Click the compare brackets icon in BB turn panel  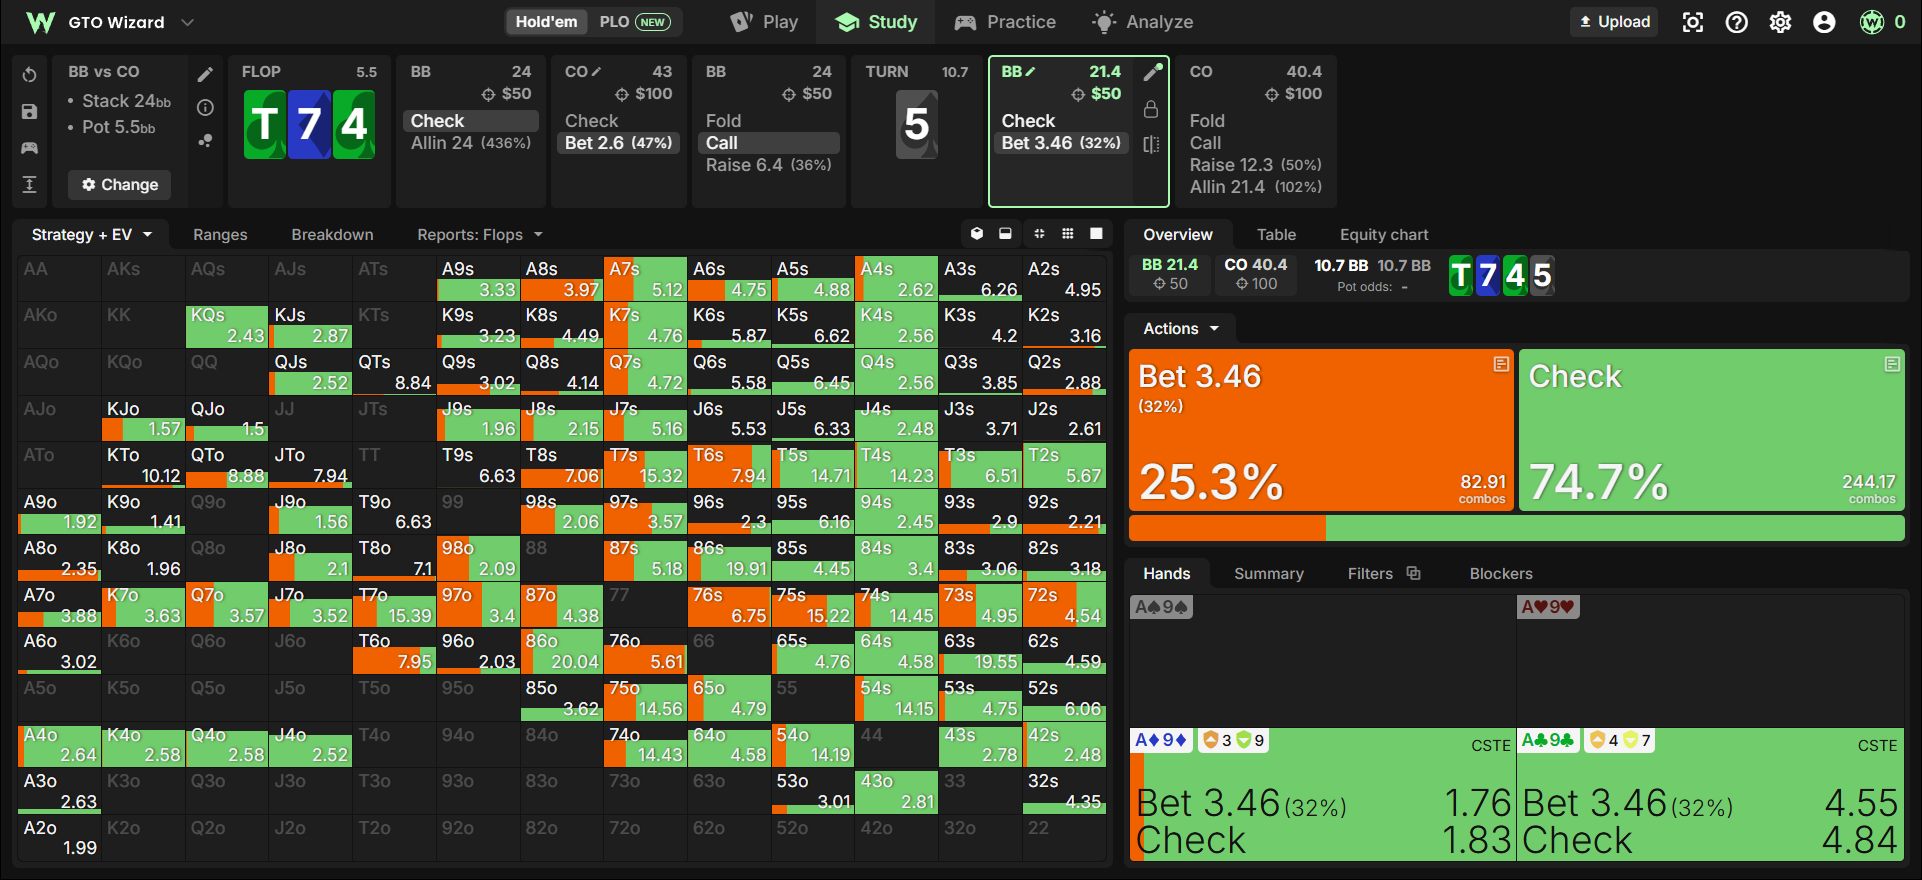1151,144
